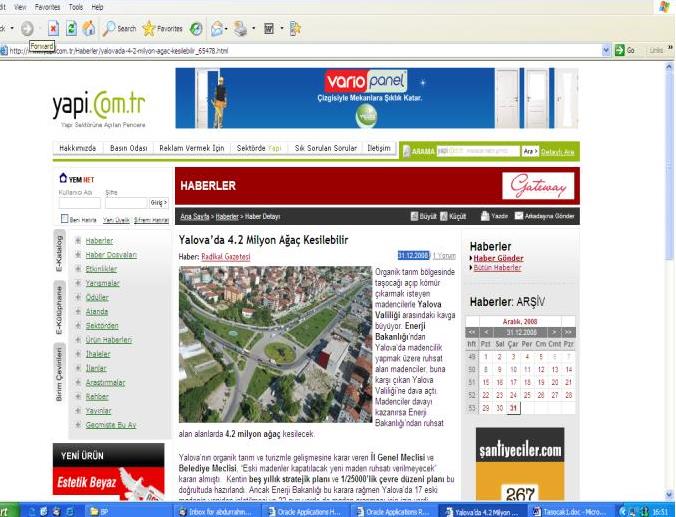Viewport: 676px width, 517px height.
Task: Open Reklam Vermek İçin tab
Action: [192, 148]
